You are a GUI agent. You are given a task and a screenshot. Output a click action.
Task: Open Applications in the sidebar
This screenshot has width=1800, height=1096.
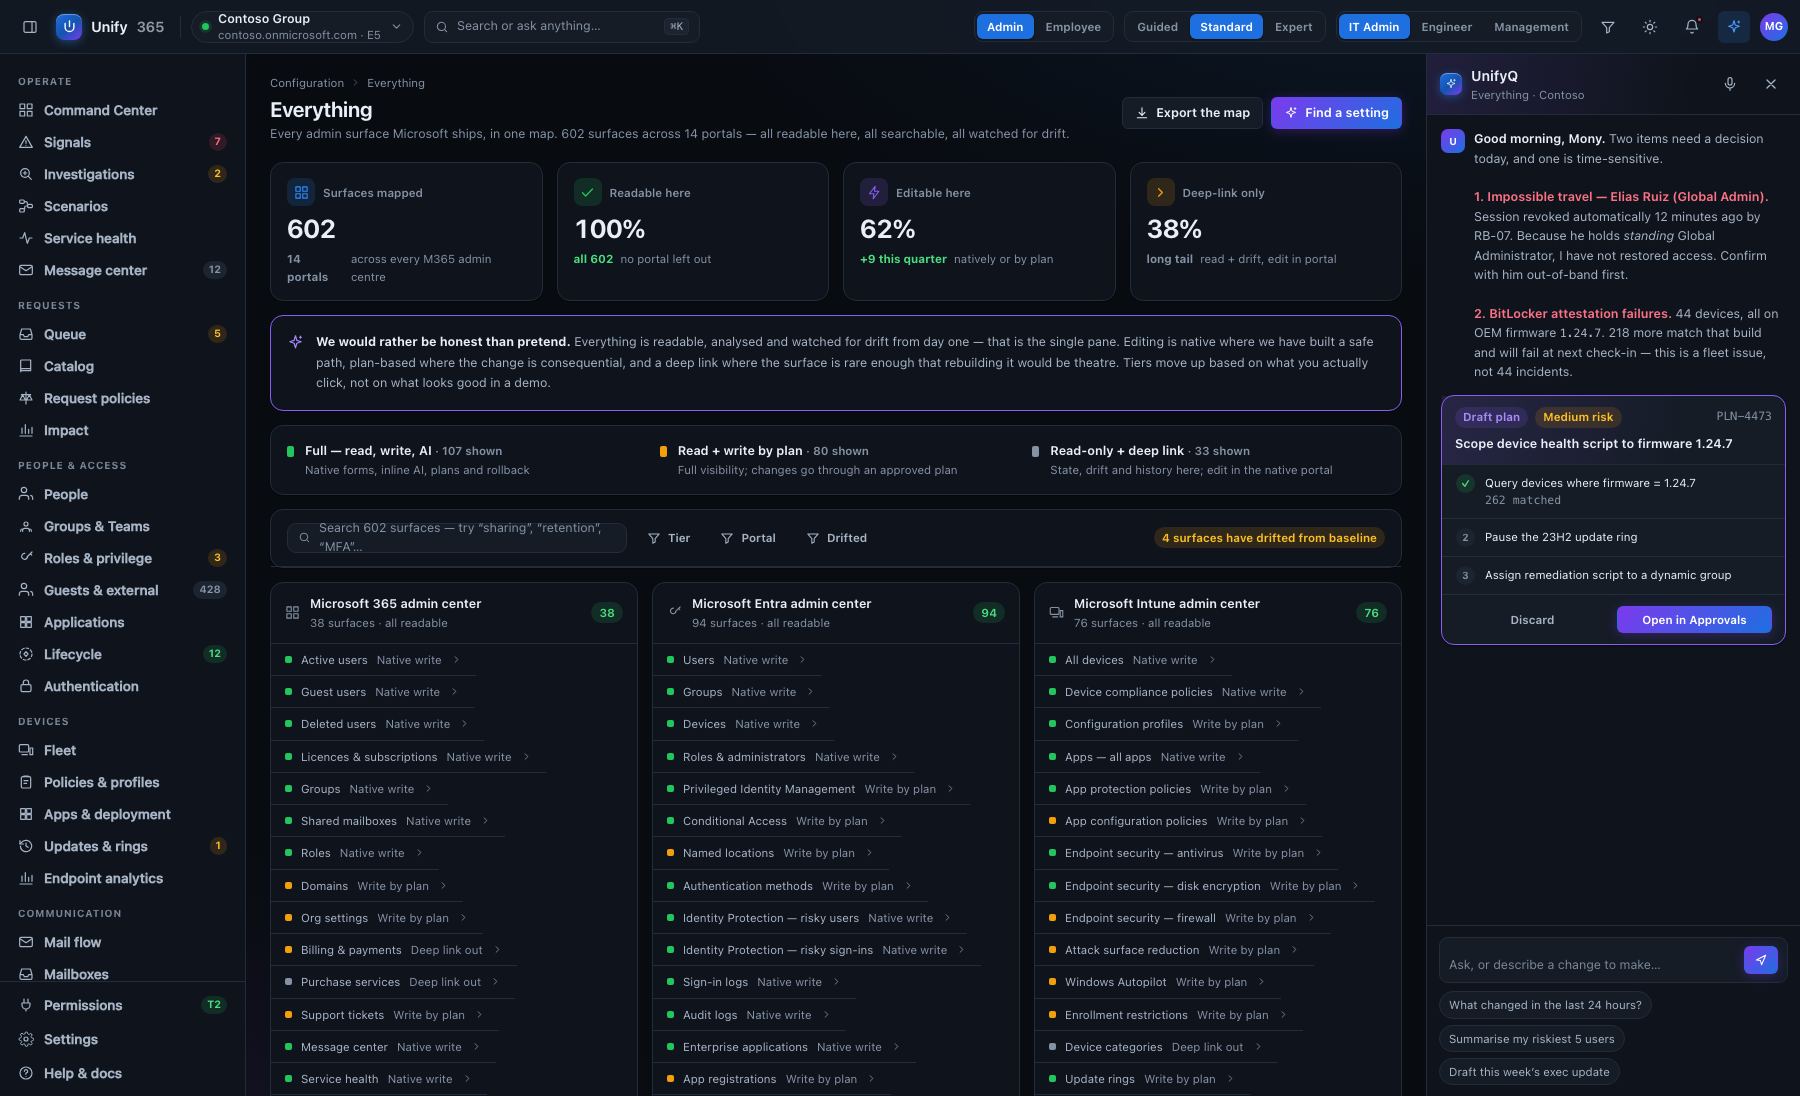(x=122, y=622)
